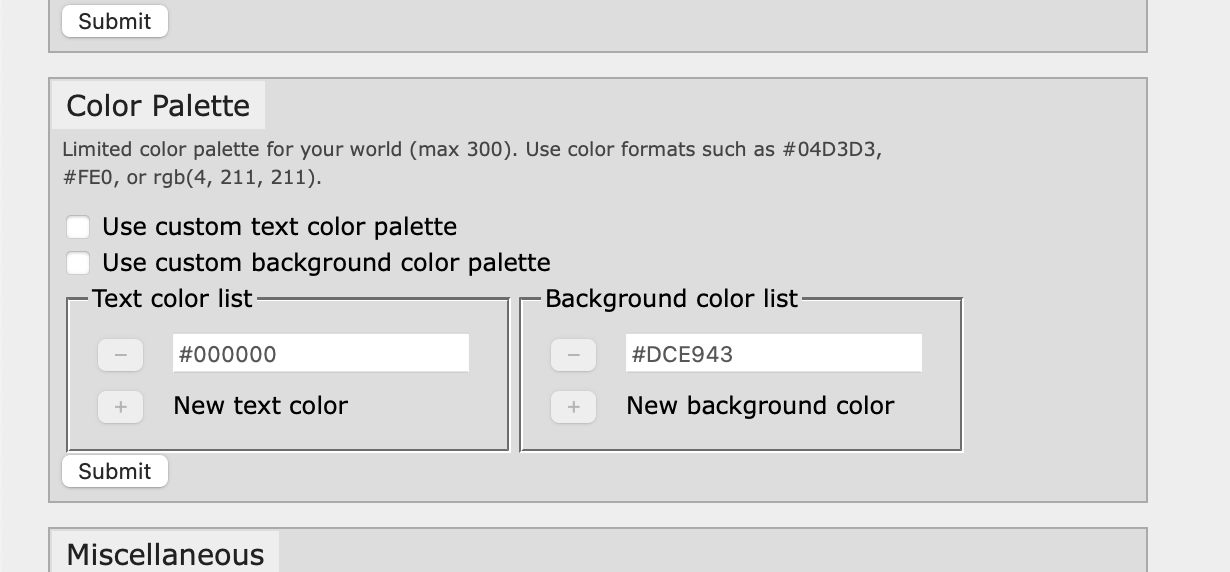Image resolution: width=1230 pixels, height=572 pixels.
Task: Enable the custom text color palette checkbox
Action: 78,227
